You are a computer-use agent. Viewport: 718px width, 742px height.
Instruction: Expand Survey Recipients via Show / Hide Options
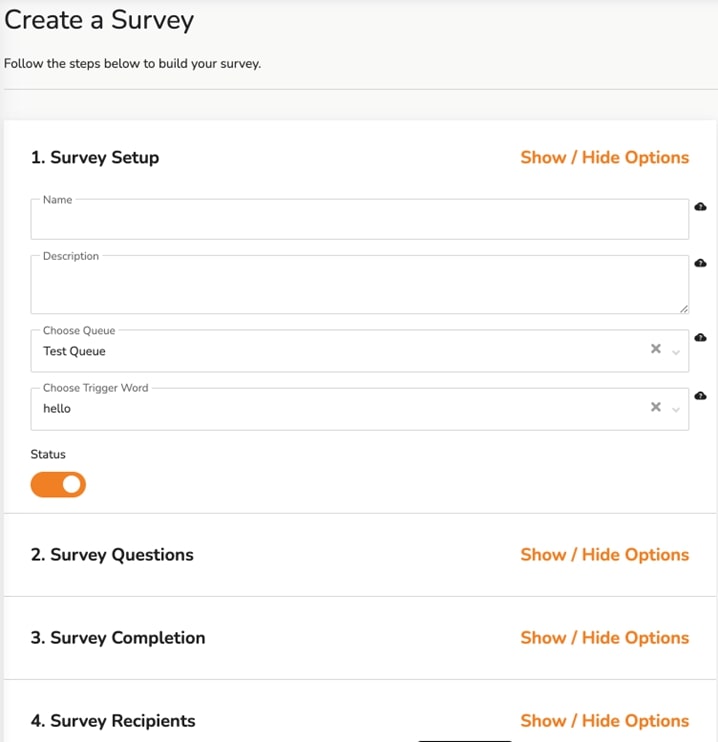[604, 721]
